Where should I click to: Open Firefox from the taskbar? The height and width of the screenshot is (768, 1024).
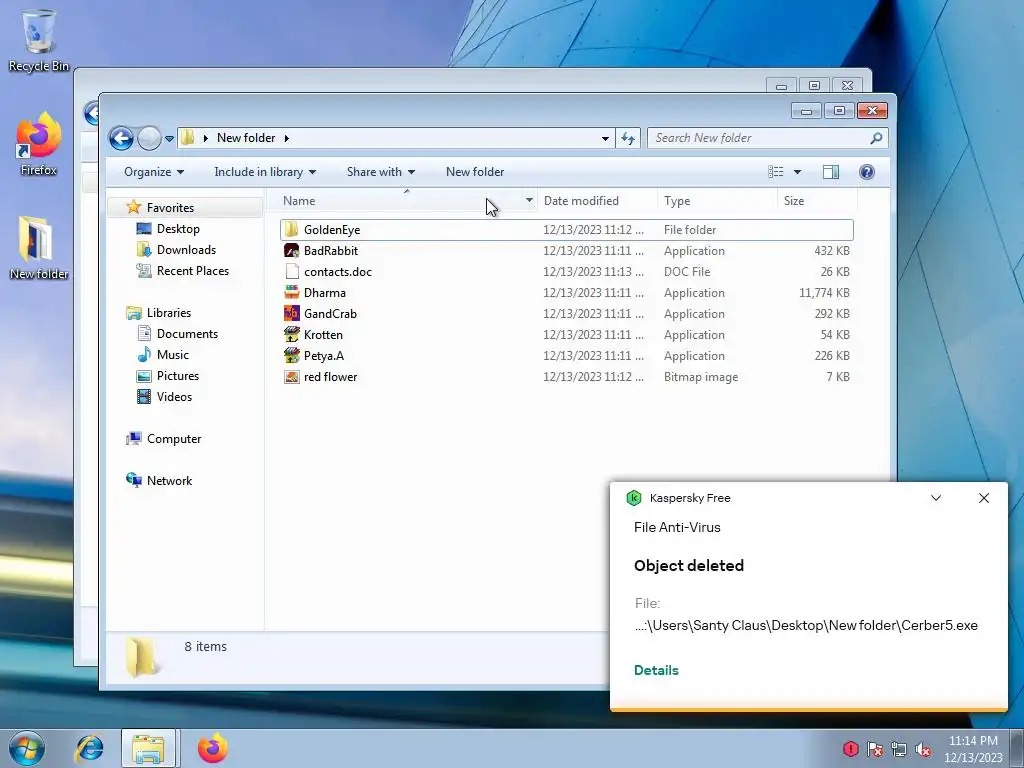click(212, 748)
